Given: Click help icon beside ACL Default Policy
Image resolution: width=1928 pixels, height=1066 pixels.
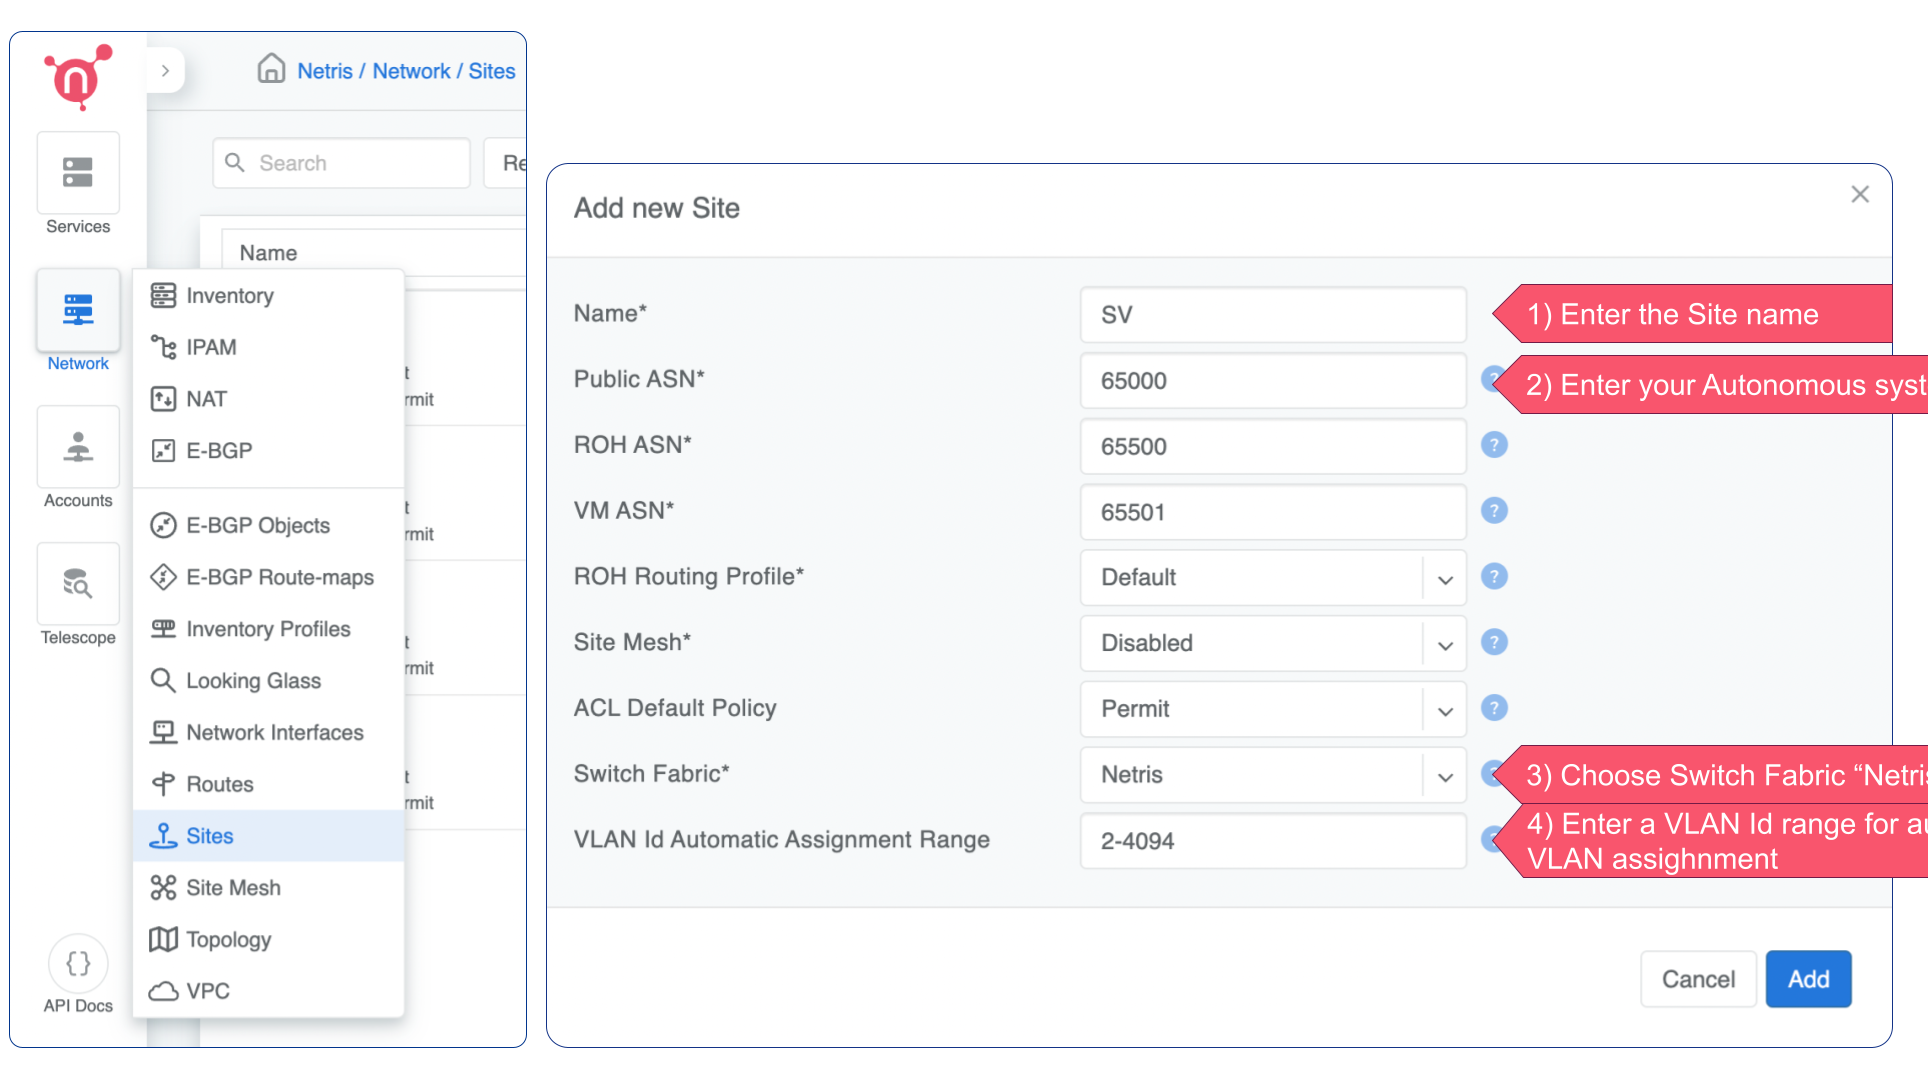Looking at the screenshot, I should point(1494,708).
